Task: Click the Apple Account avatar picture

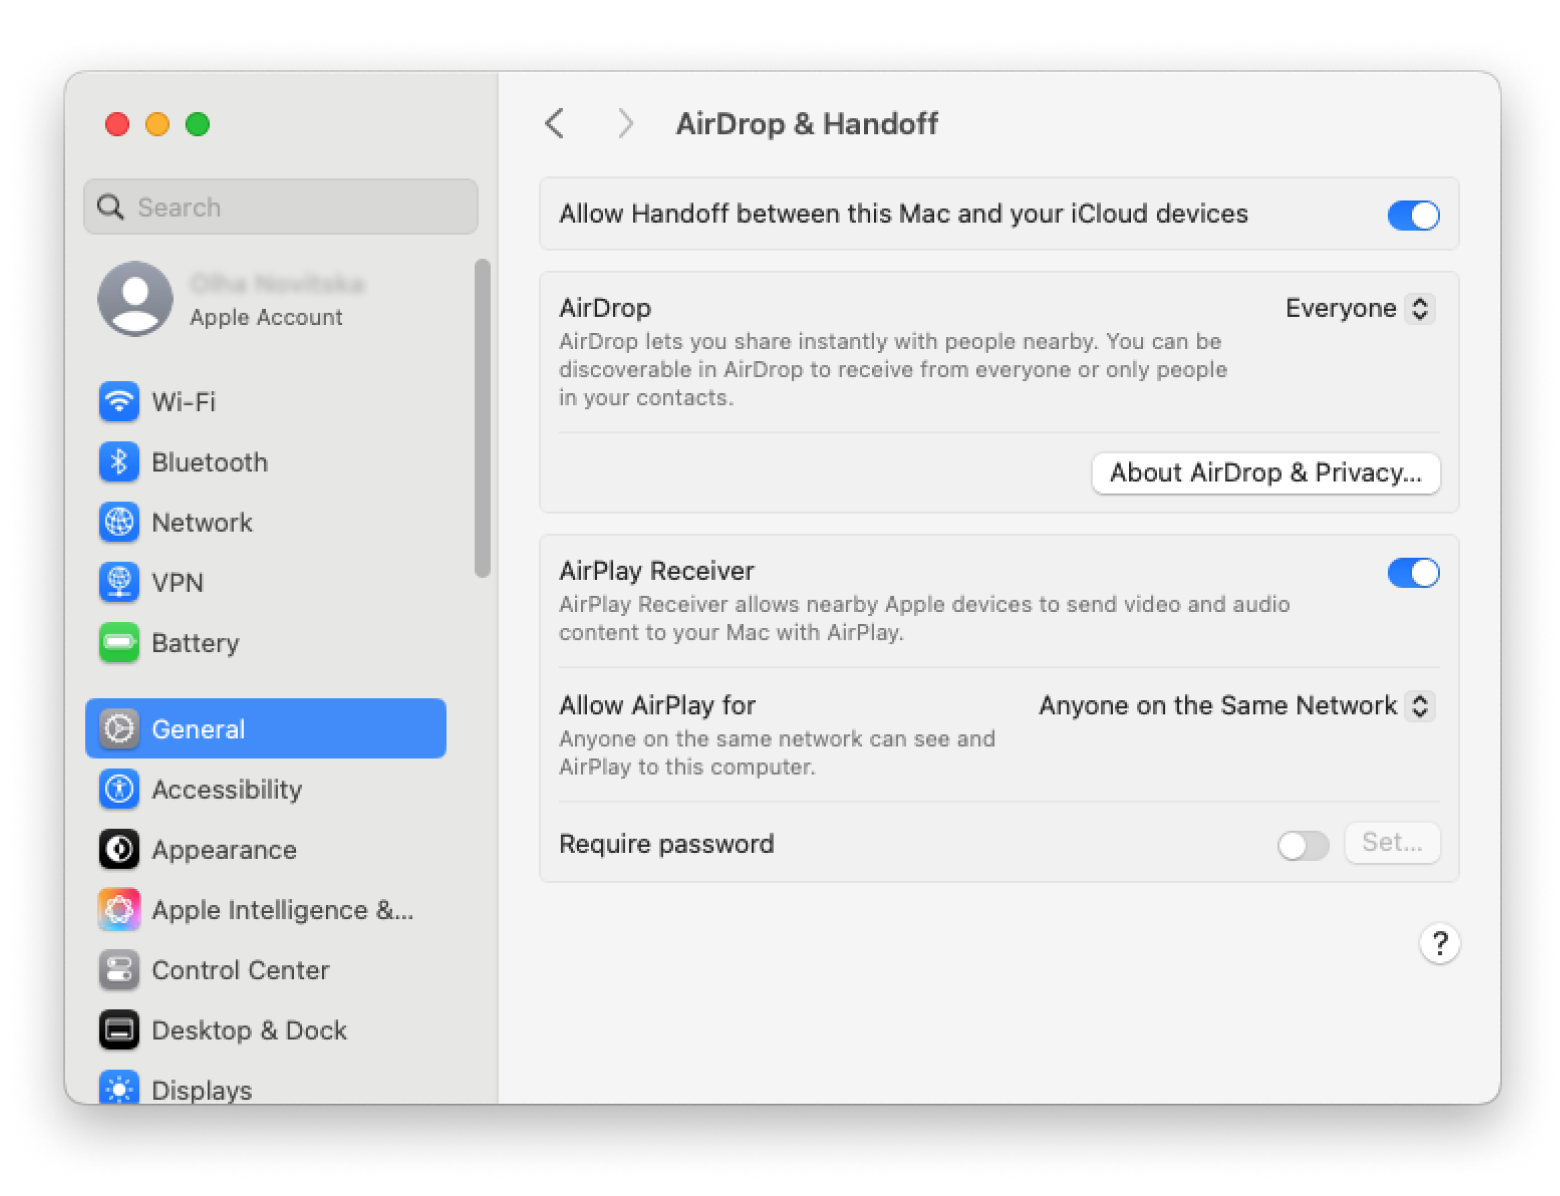Action: click(x=135, y=299)
